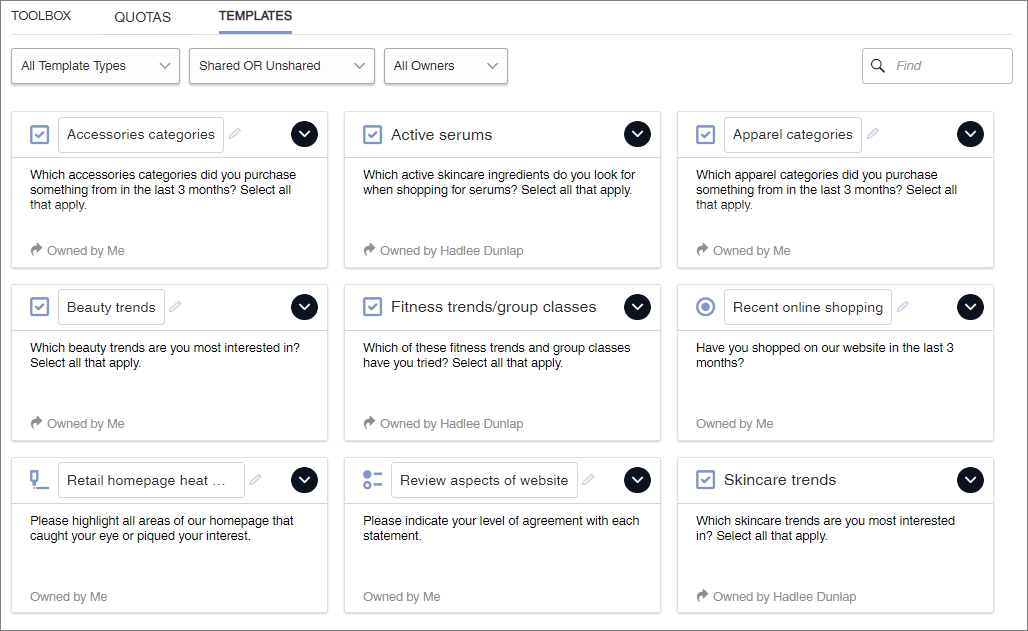Click the magnifying glass search icon
This screenshot has height=631, width=1028.
click(x=877, y=66)
